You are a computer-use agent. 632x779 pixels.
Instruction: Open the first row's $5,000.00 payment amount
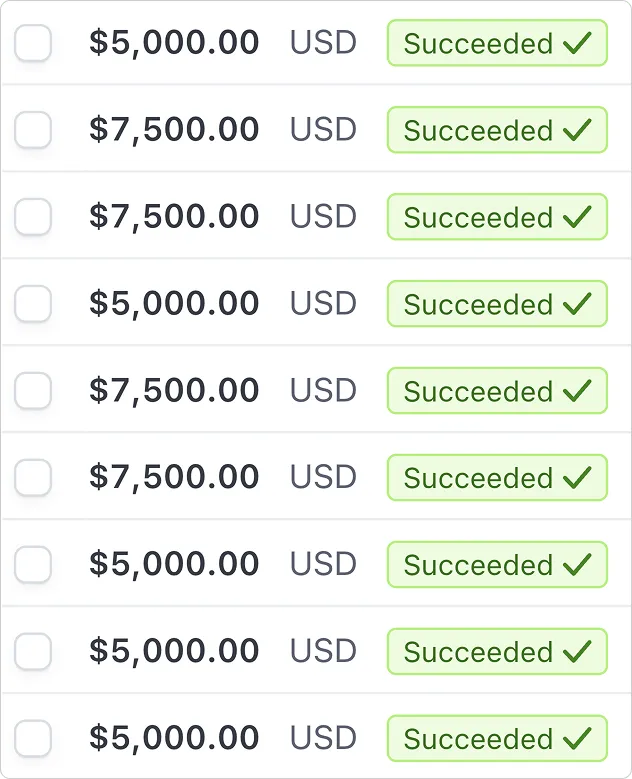174,43
